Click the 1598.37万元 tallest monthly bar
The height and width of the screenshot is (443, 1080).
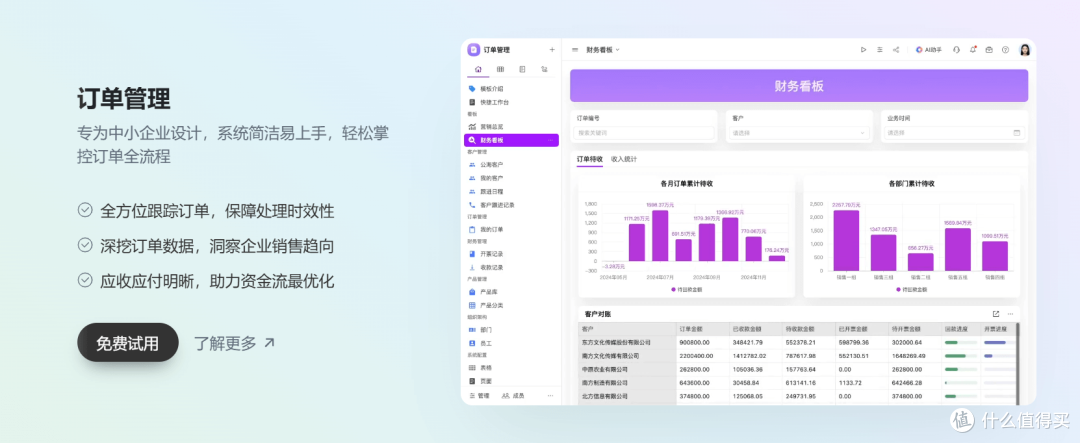(x=660, y=236)
